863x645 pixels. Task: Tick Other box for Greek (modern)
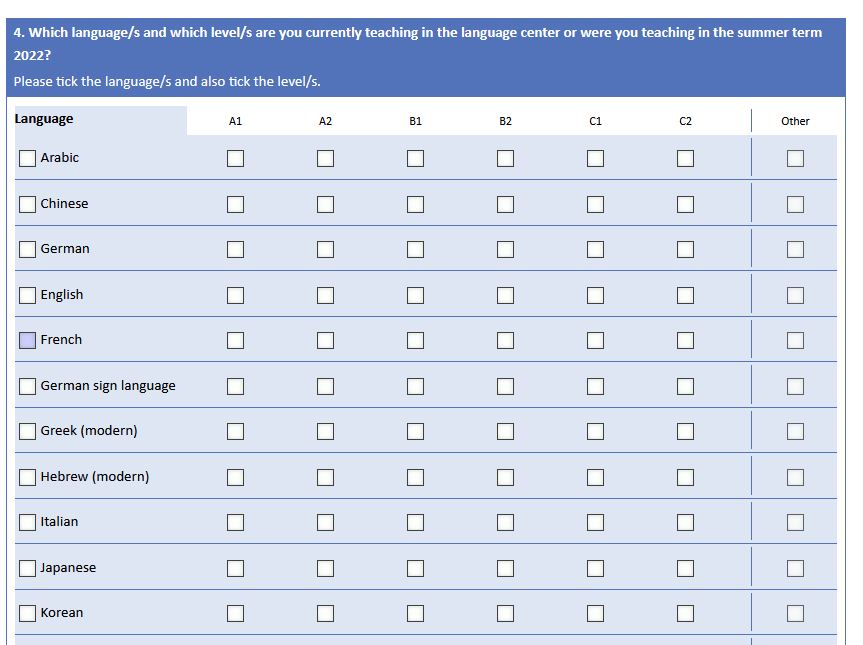click(795, 431)
